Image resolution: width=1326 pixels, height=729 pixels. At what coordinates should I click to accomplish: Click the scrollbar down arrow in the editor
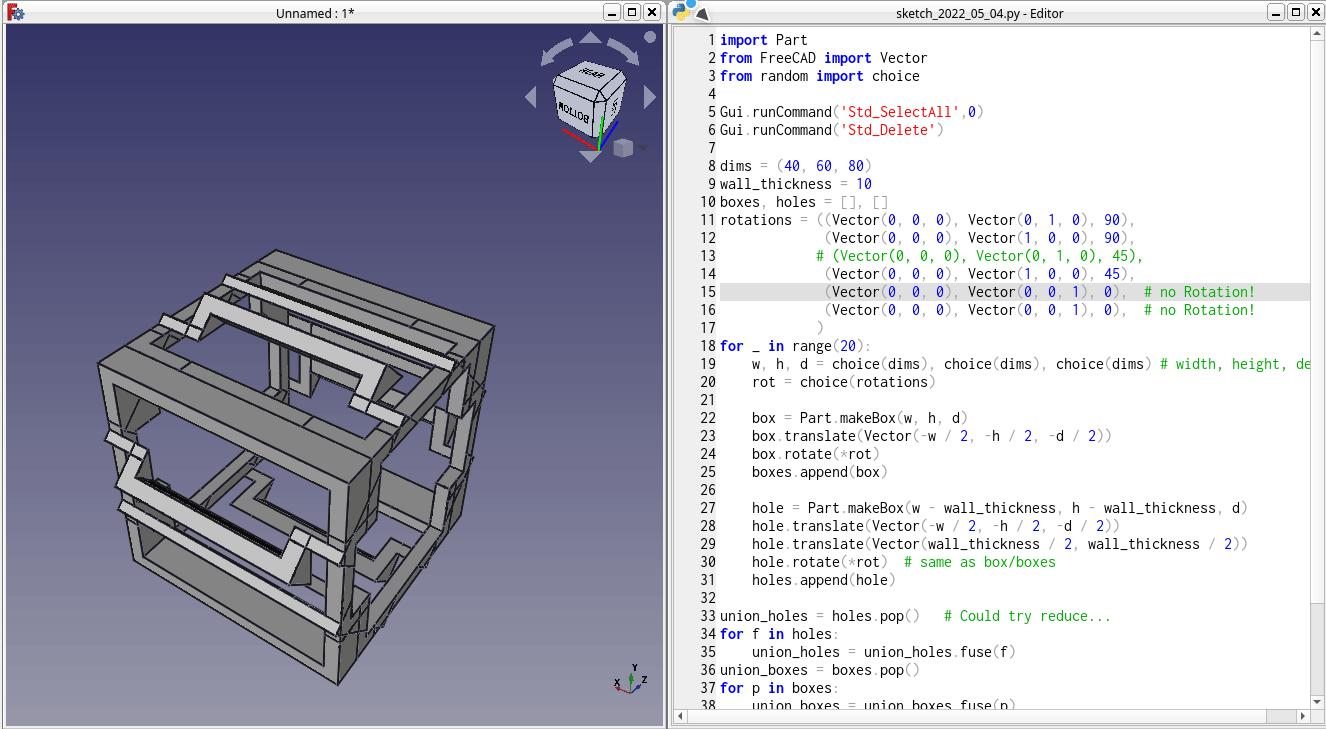coord(1317,700)
